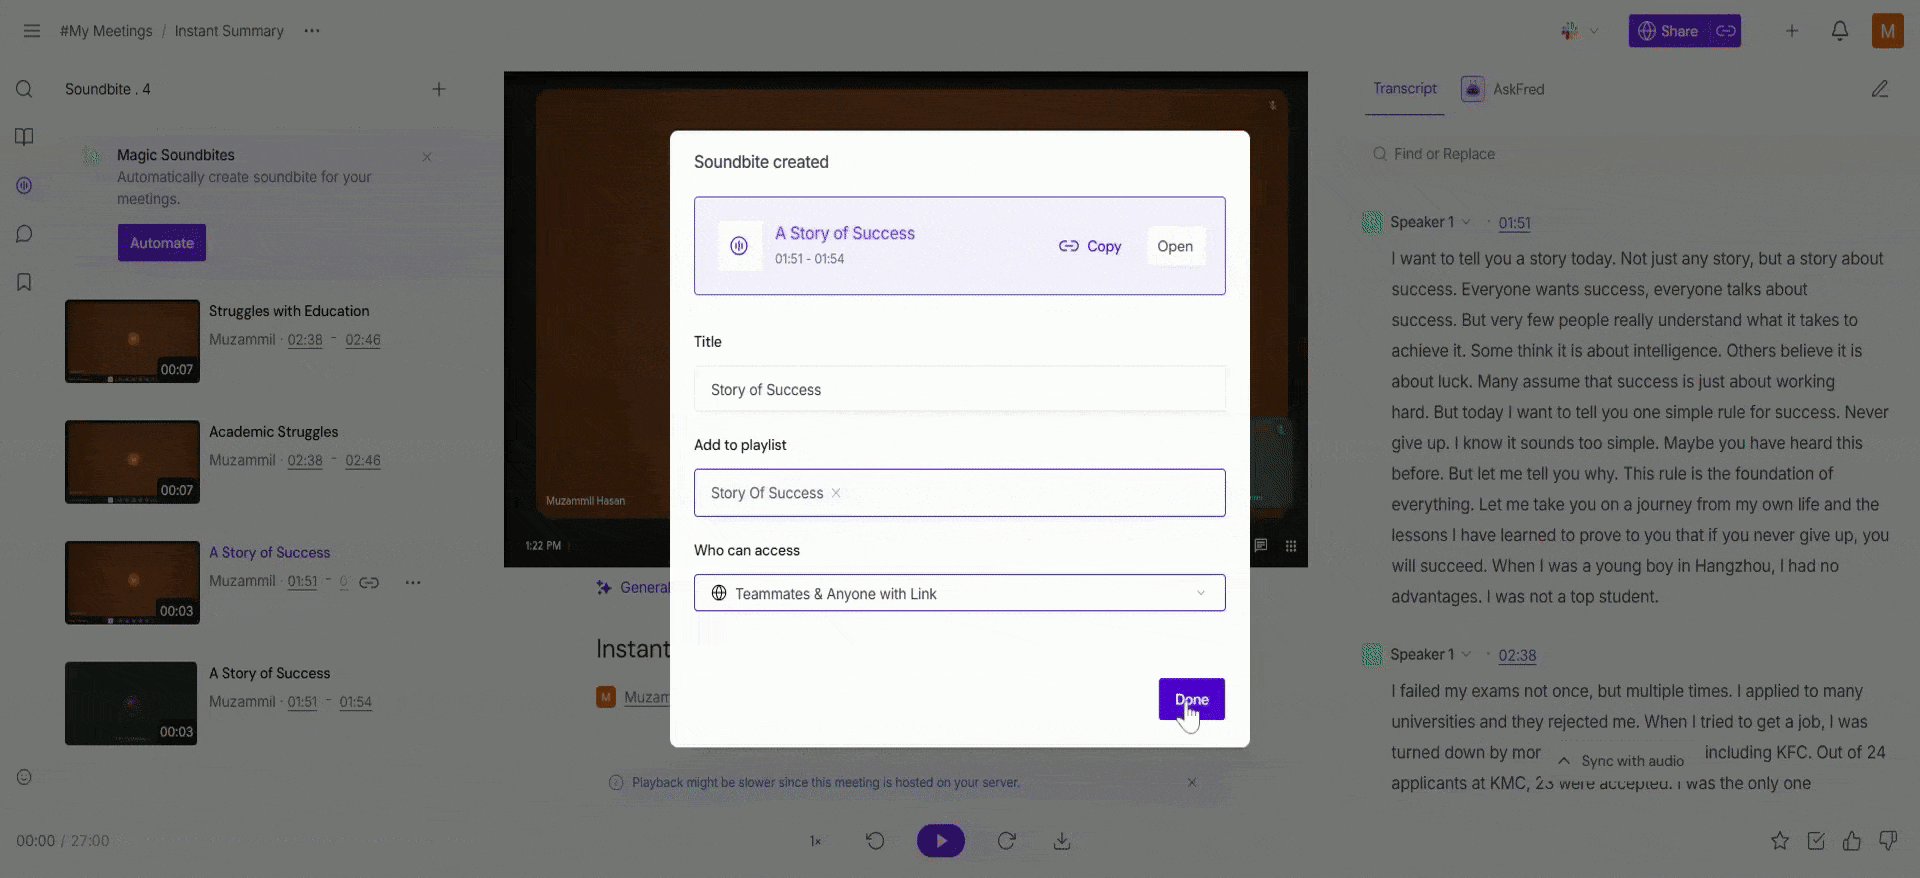Click the video grid view icon
1920x878 pixels.
click(x=1291, y=546)
